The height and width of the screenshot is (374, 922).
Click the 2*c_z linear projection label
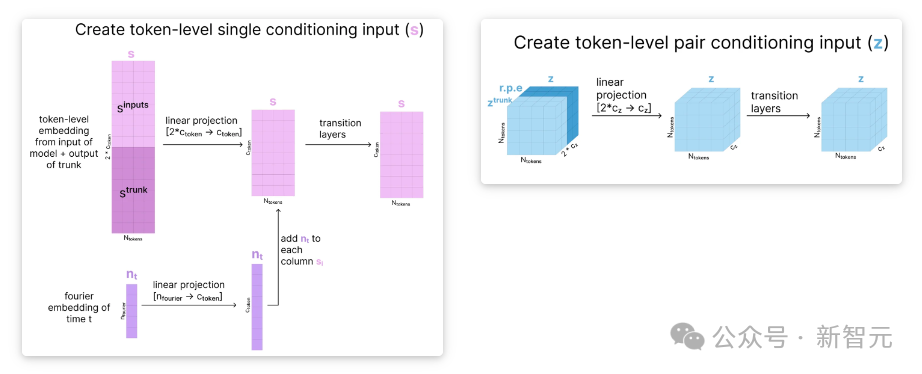click(x=624, y=95)
